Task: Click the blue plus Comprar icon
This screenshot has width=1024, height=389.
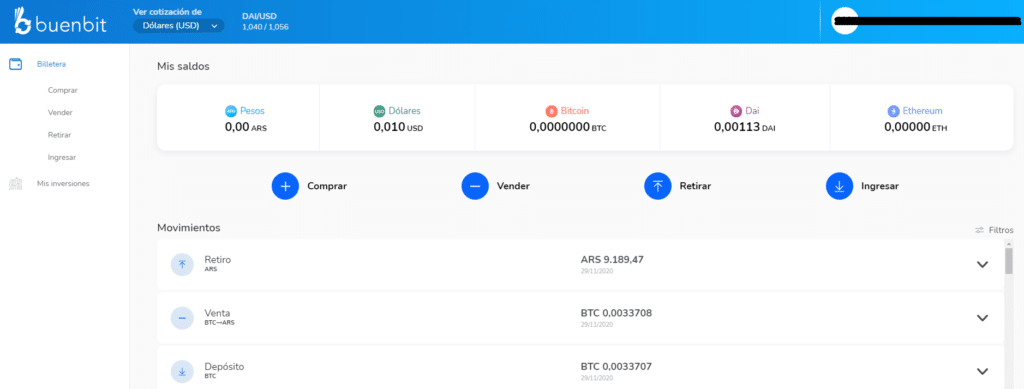Action: 285,186
